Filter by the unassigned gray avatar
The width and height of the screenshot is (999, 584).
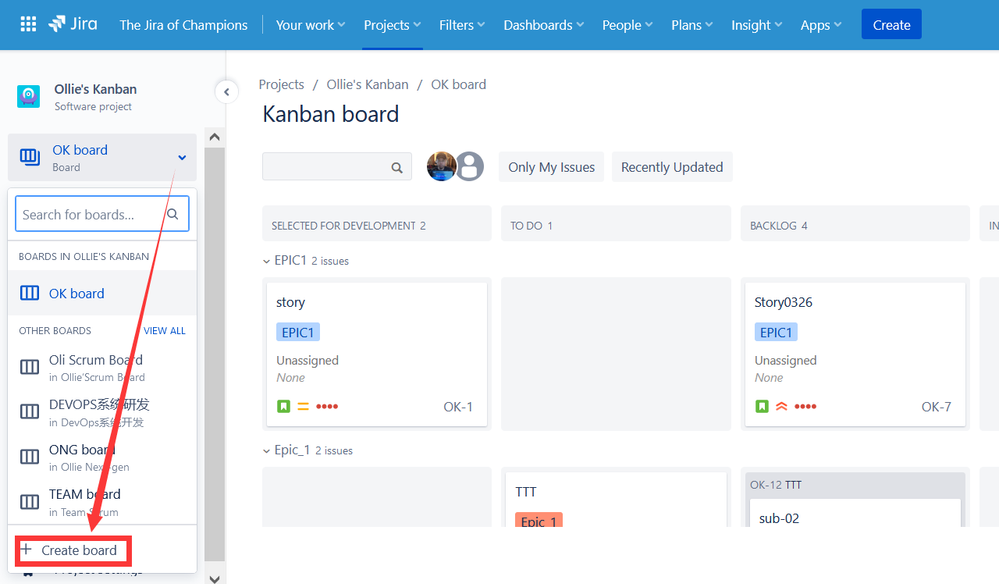[470, 166]
